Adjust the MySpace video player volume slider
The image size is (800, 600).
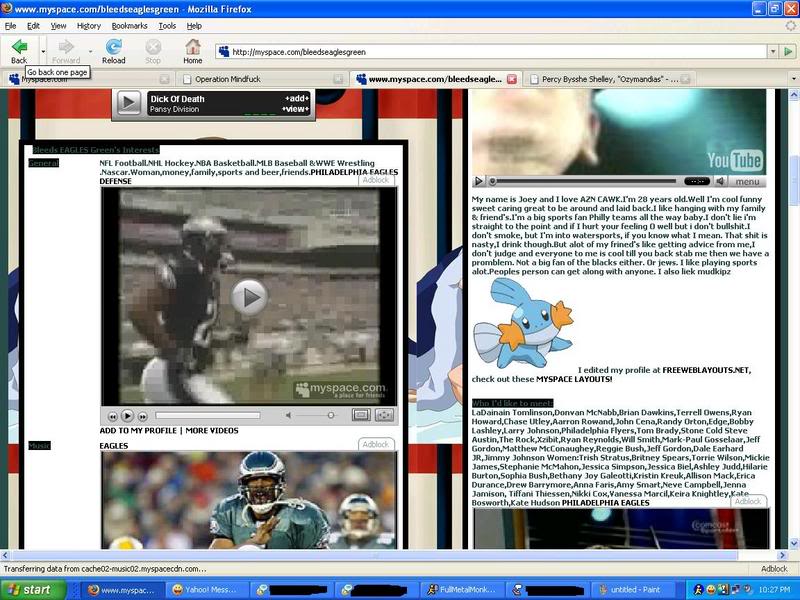(x=331, y=415)
